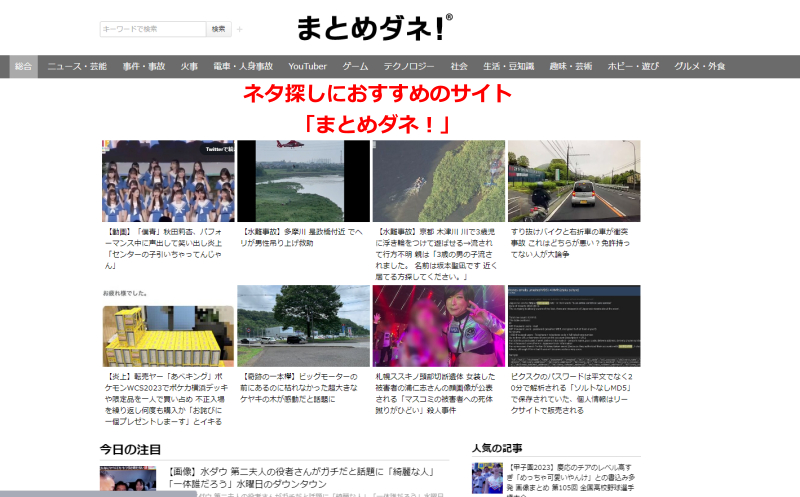This screenshot has width=800, height=497.
Task: Open the dark terminal text thumbnail
Action: point(574,326)
